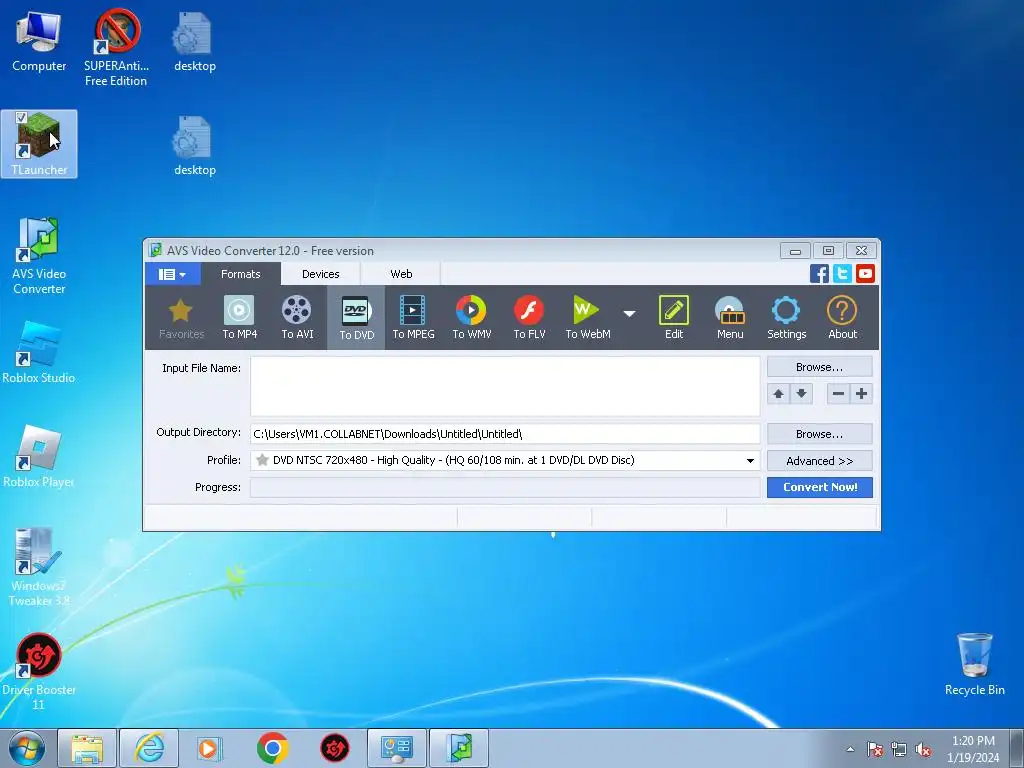The height and width of the screenshot is (768, 1024).
Task: Select the upper desktop file icon
Action: tap(195, 40)
